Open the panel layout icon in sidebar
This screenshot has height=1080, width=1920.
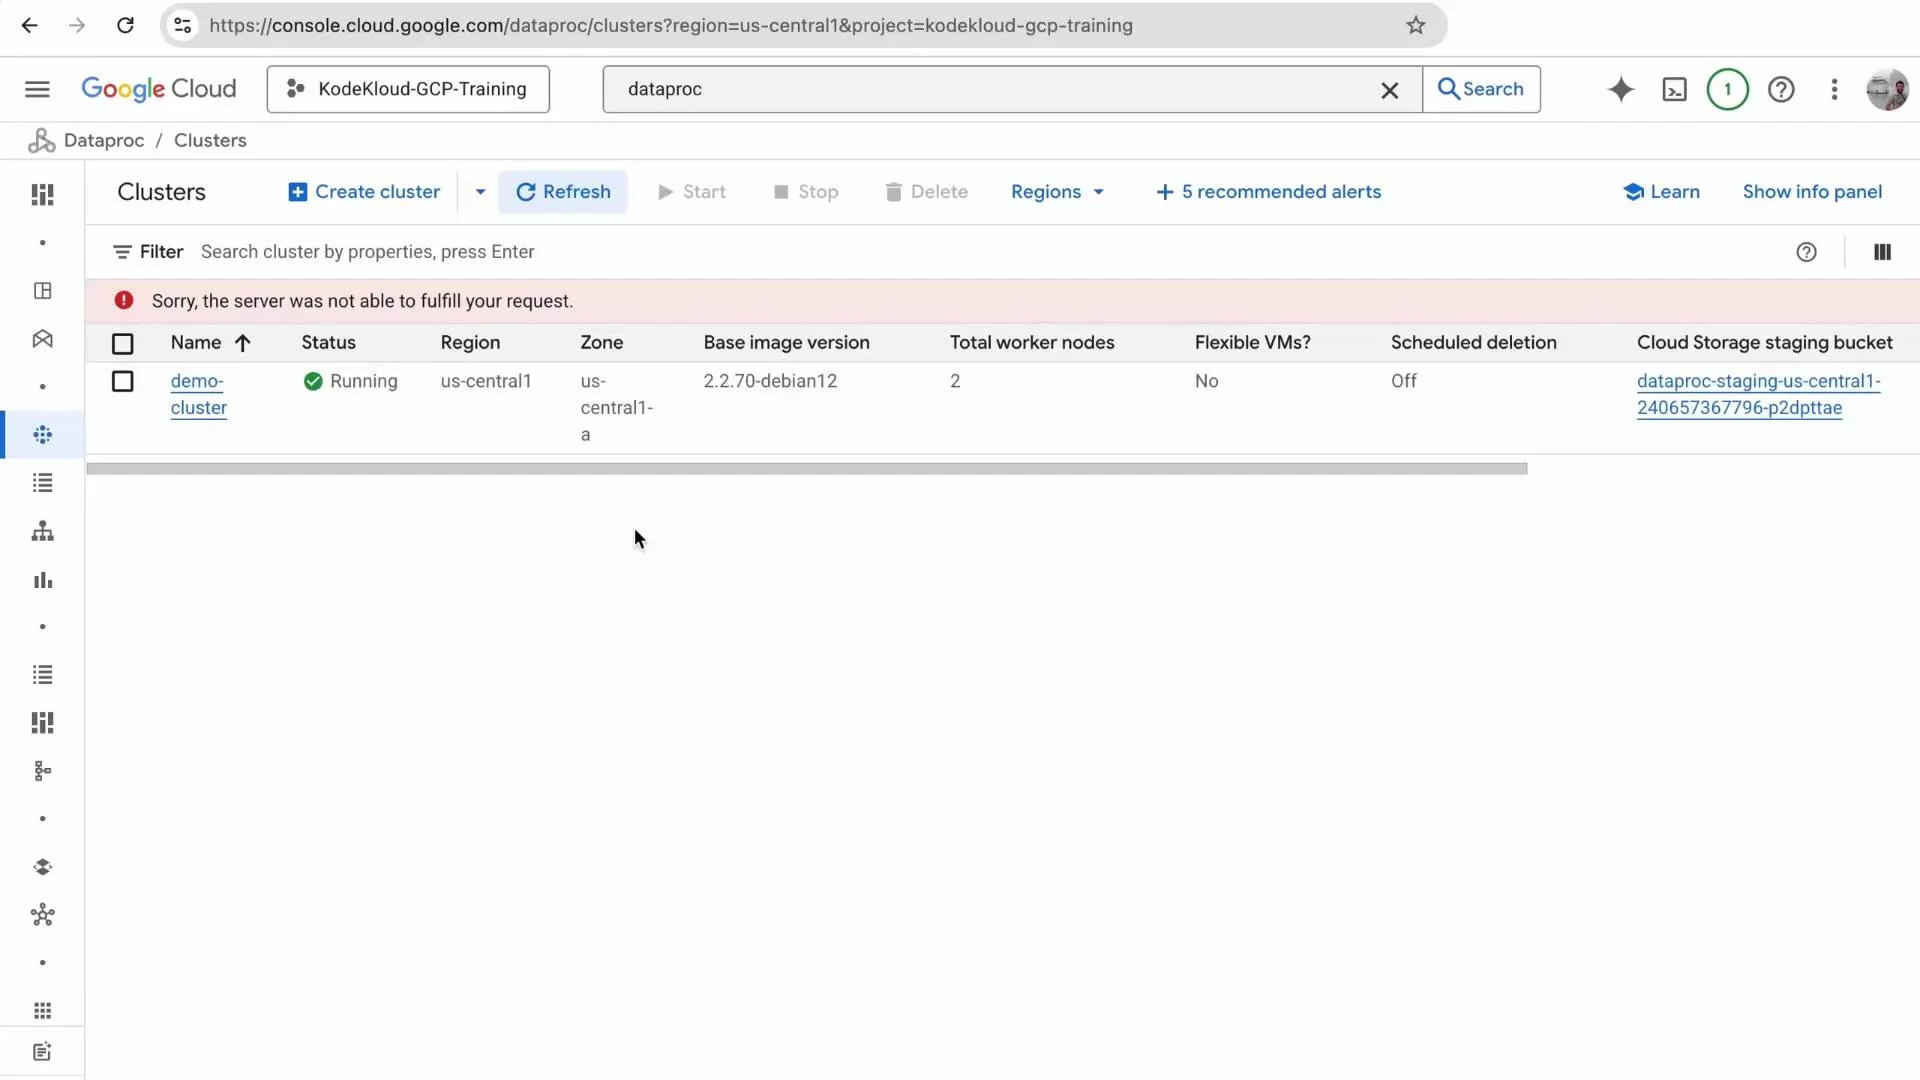tap(42, 291)
